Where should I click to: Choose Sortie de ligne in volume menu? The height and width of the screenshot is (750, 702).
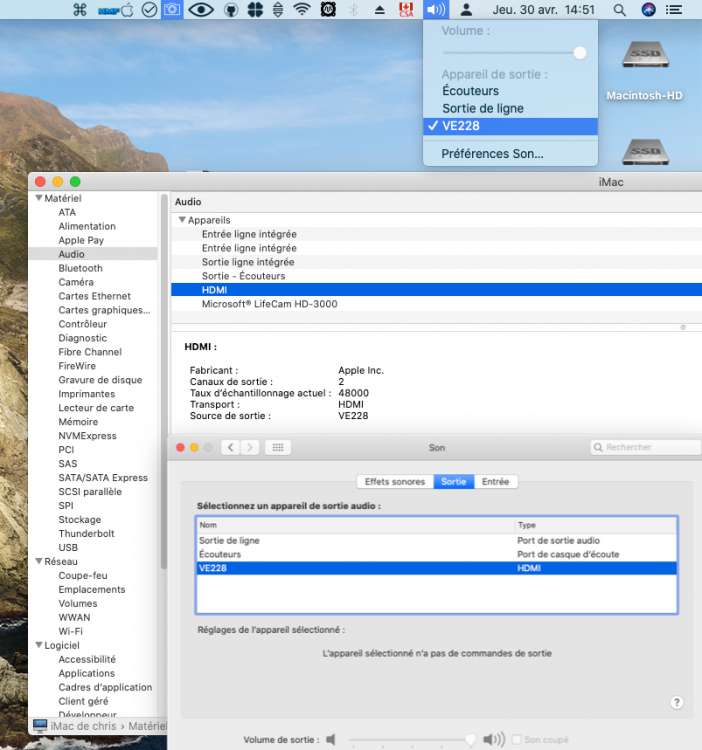coord(510,109)
